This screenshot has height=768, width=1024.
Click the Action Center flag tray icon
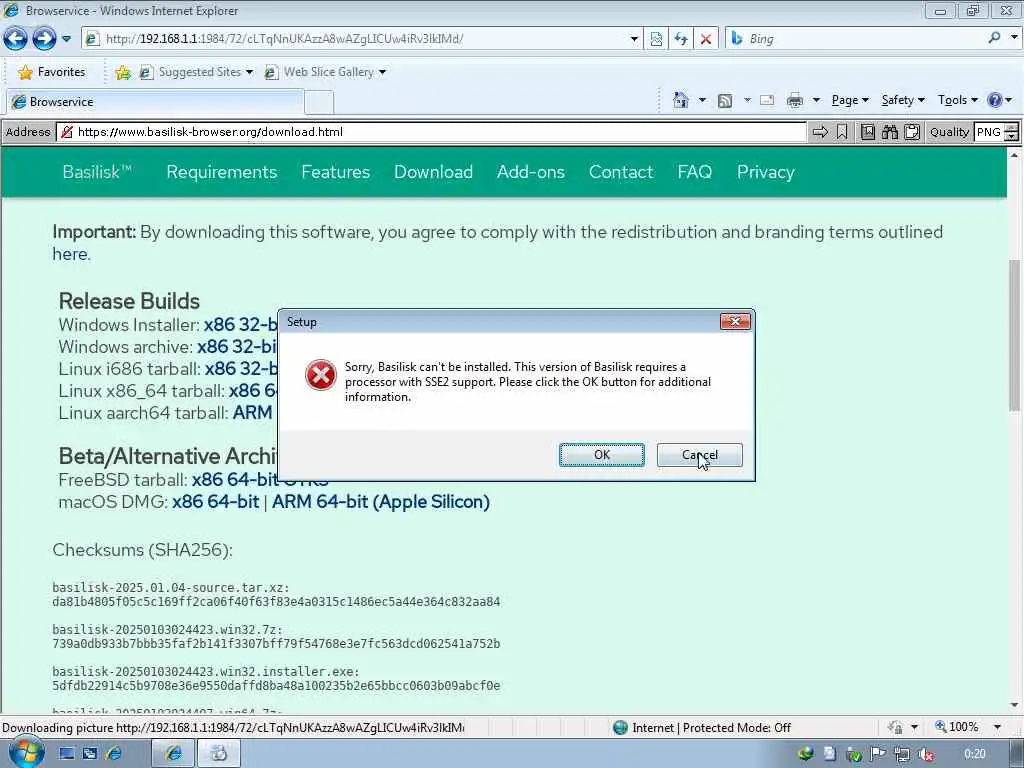click(x=878, y=754)
